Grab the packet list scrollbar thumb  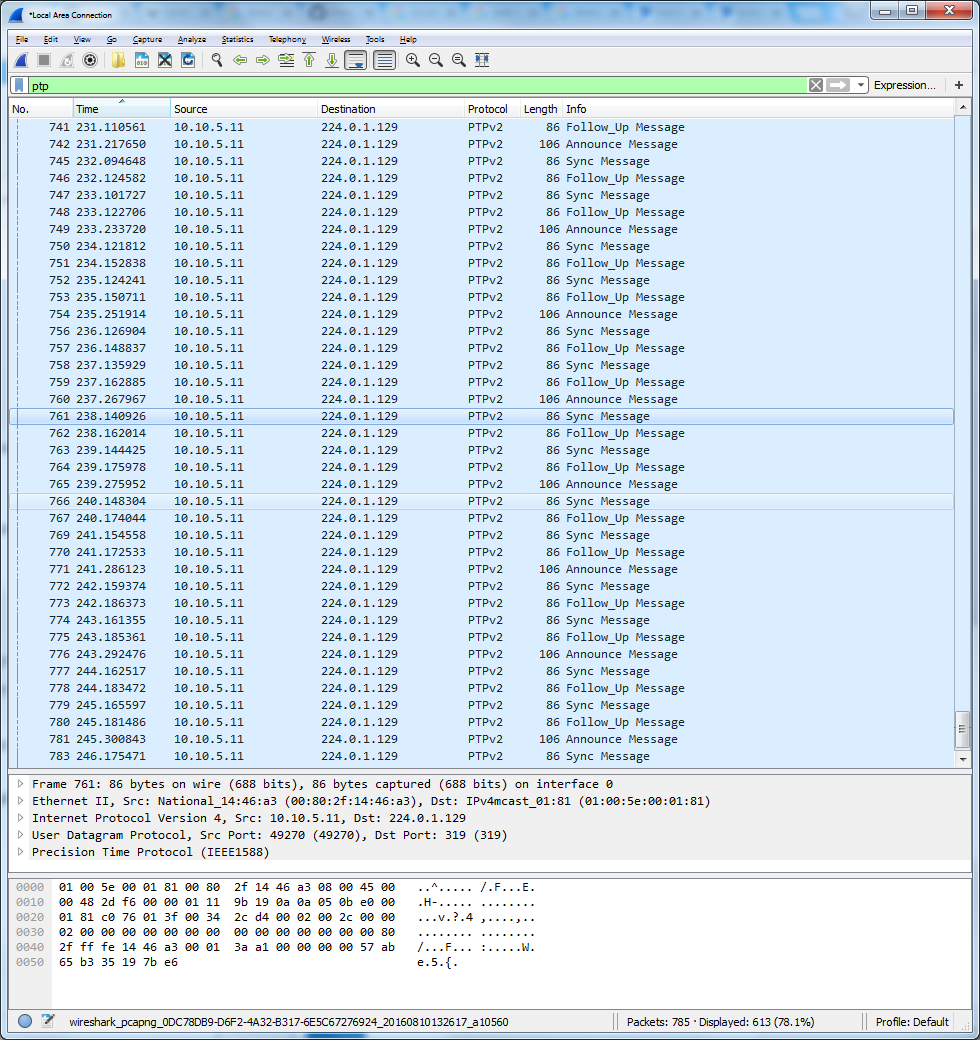pyautogui.click(x=963, y=729)
